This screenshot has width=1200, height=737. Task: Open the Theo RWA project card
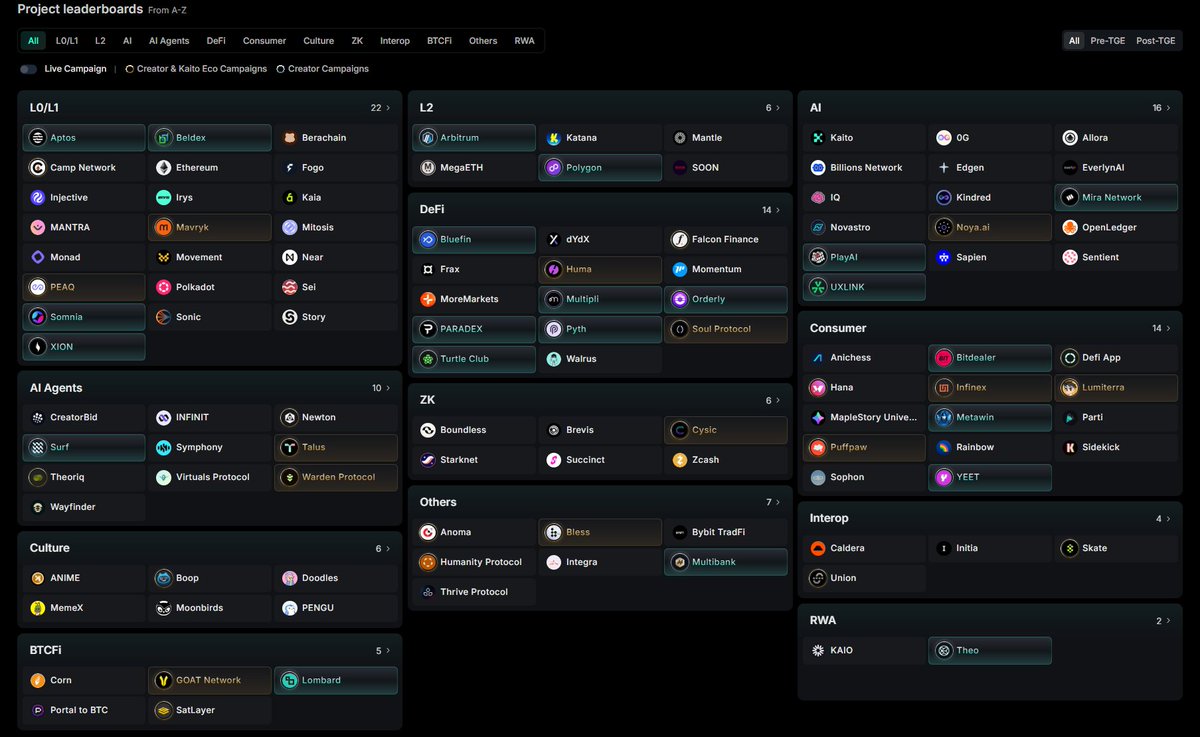[x=990, y=650]
